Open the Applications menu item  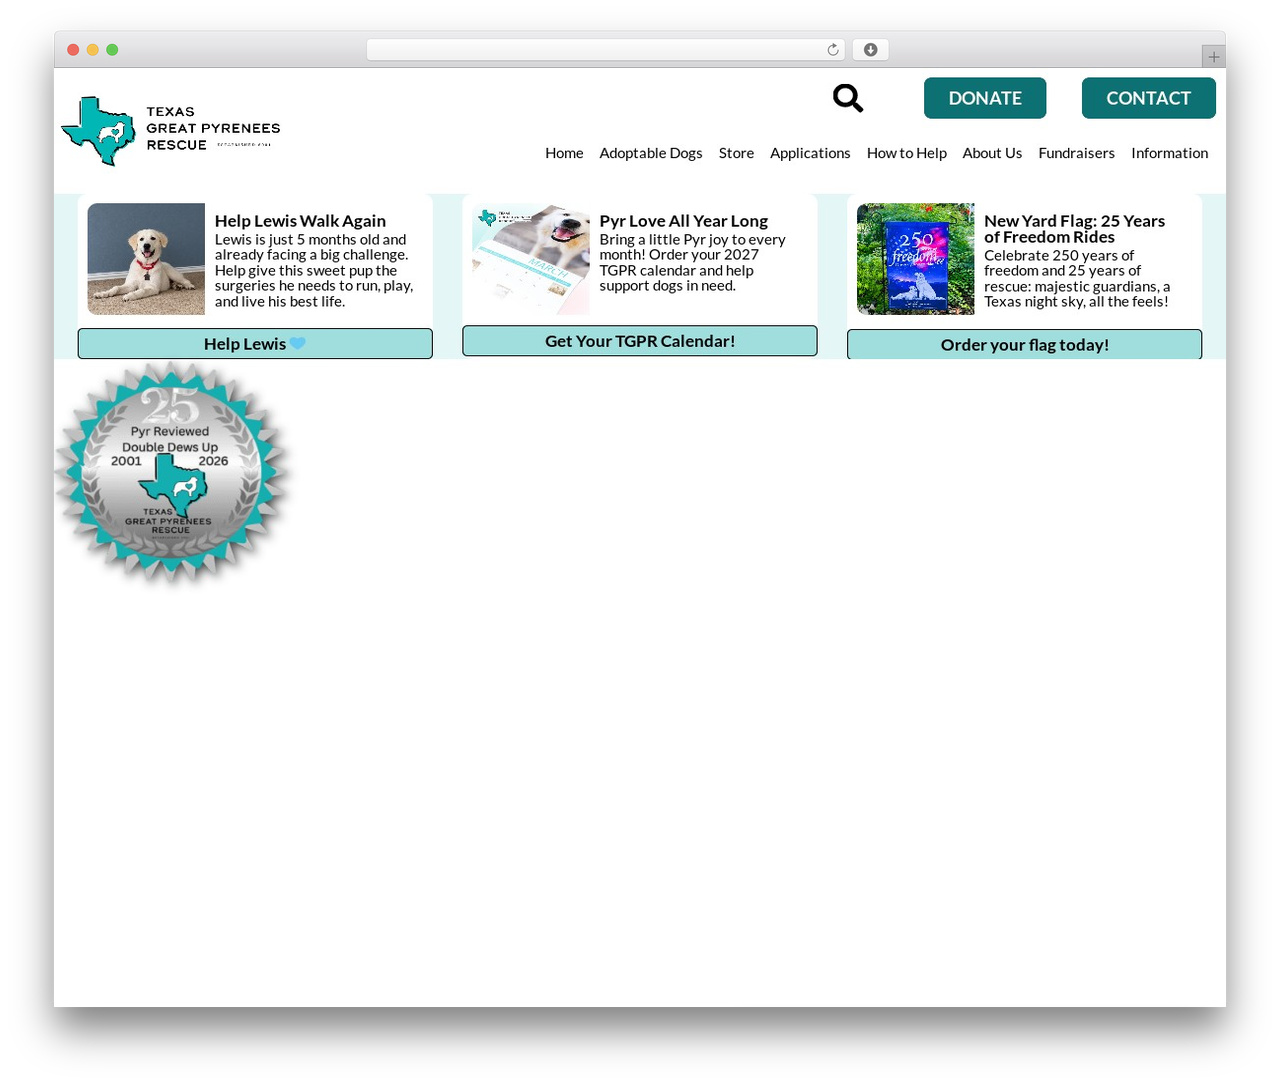tap(810, 153)
